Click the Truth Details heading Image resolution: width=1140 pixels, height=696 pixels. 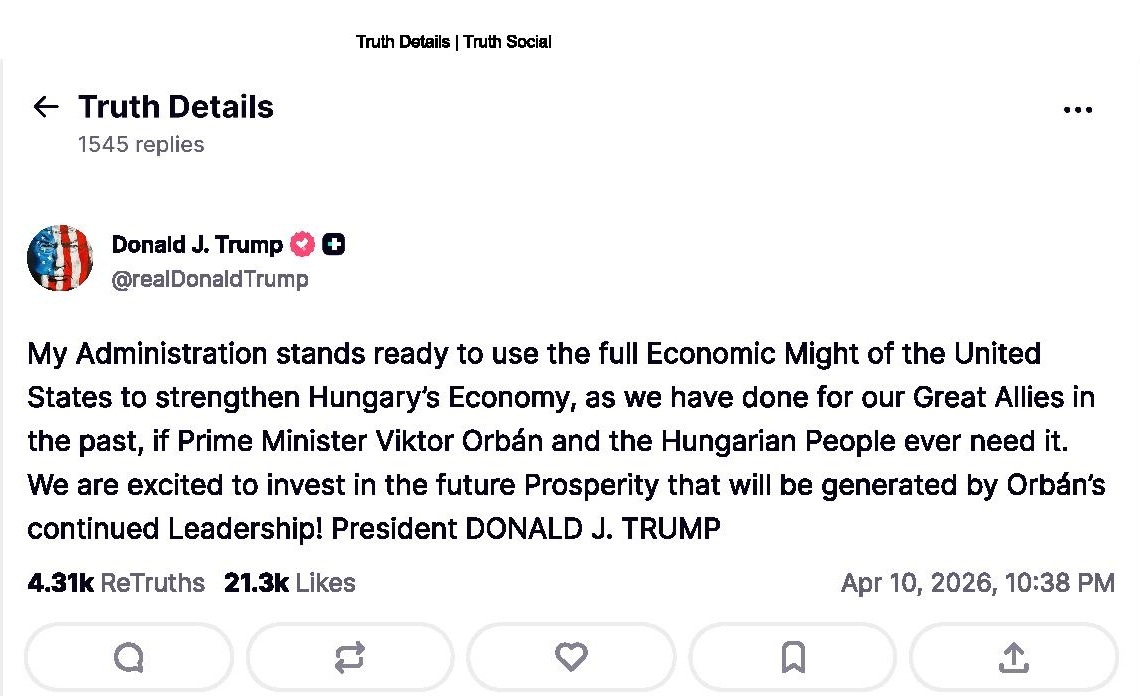click(x=176, y=107)
